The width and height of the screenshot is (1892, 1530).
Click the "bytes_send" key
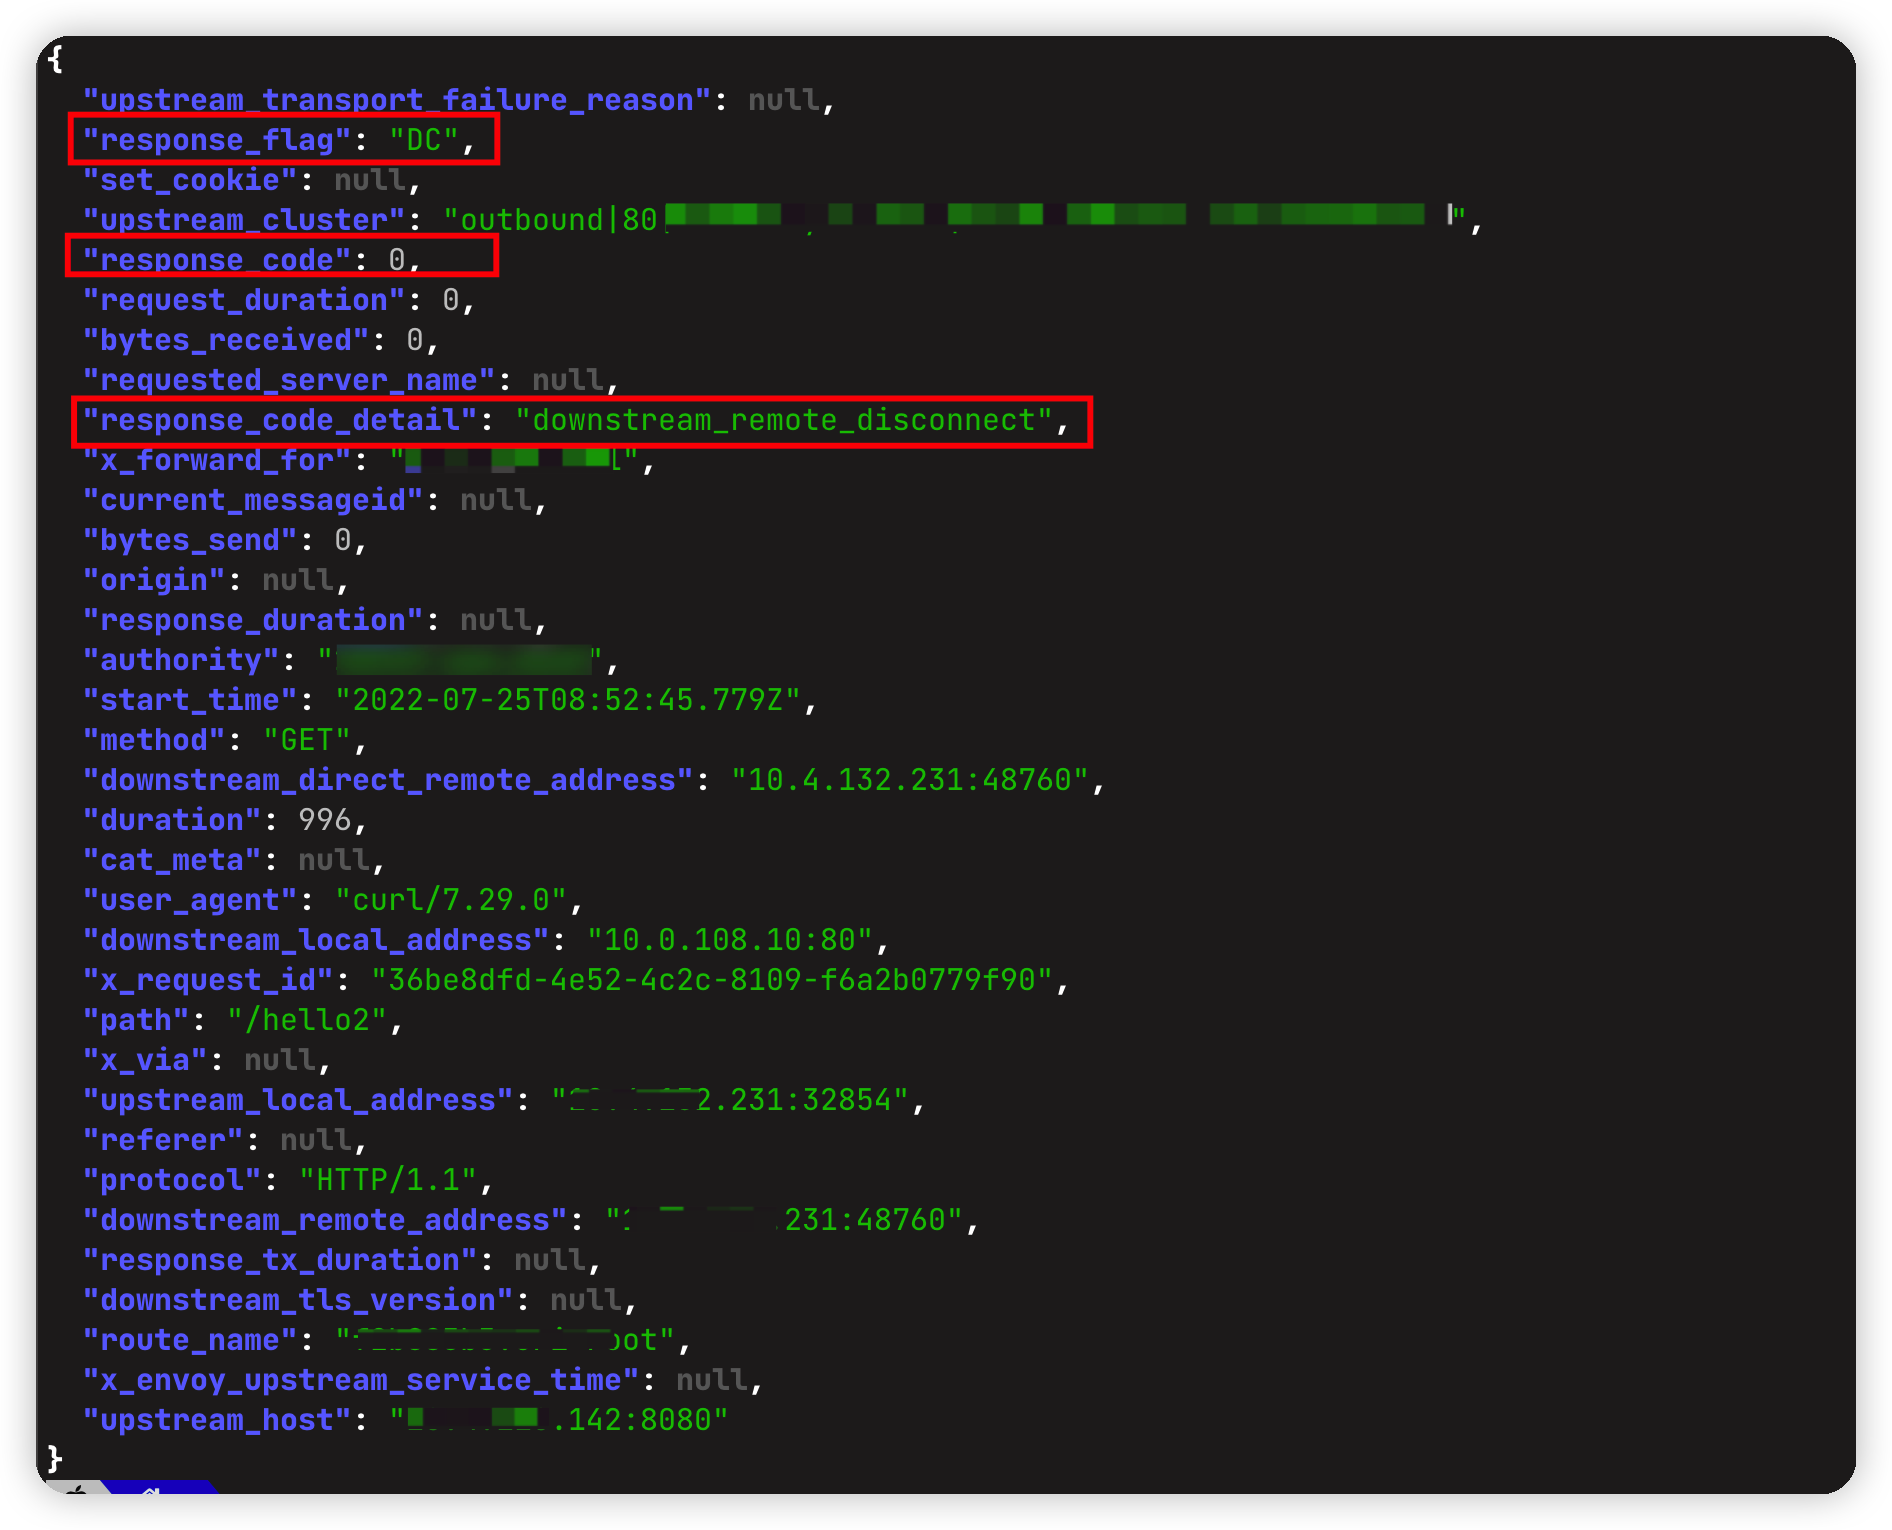pyautogui.click(x=190, y=540)
